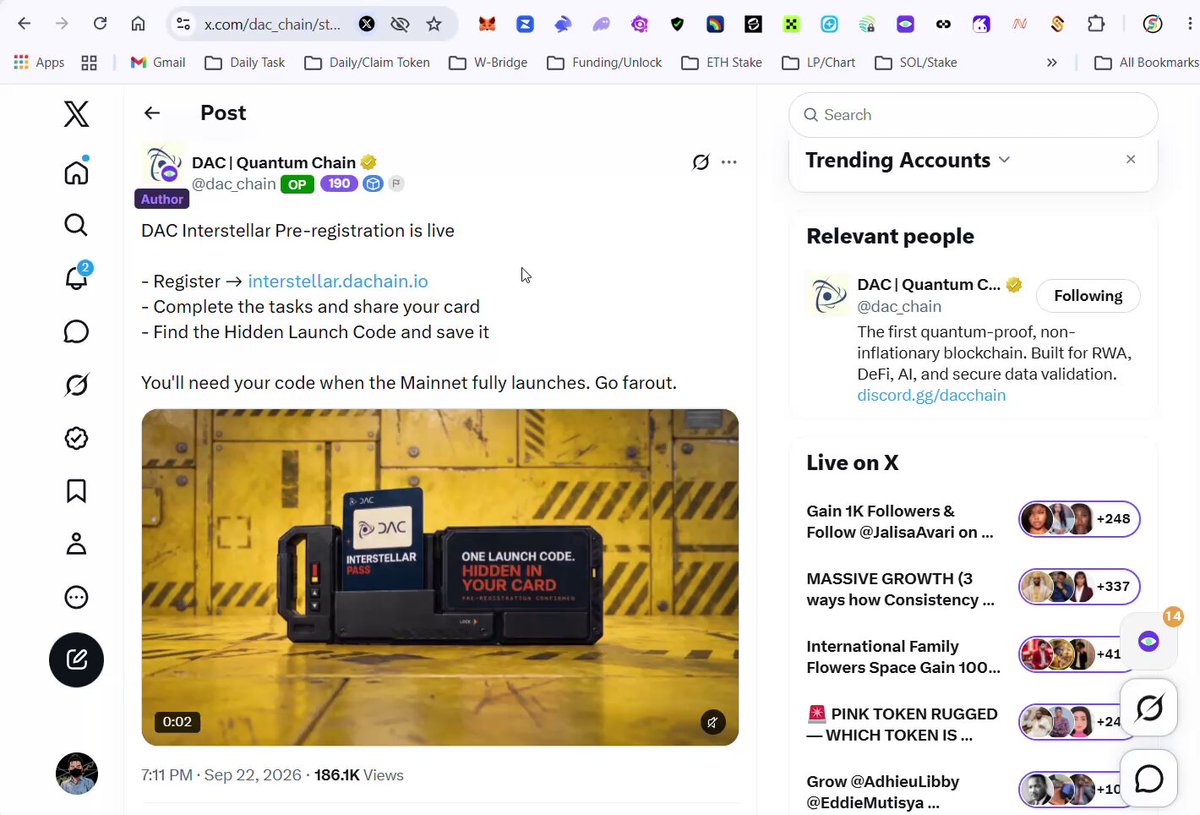Show more bookmarks with the double chevron
Viewport: 1200px width, 815px height.
tap(1052, 62)
